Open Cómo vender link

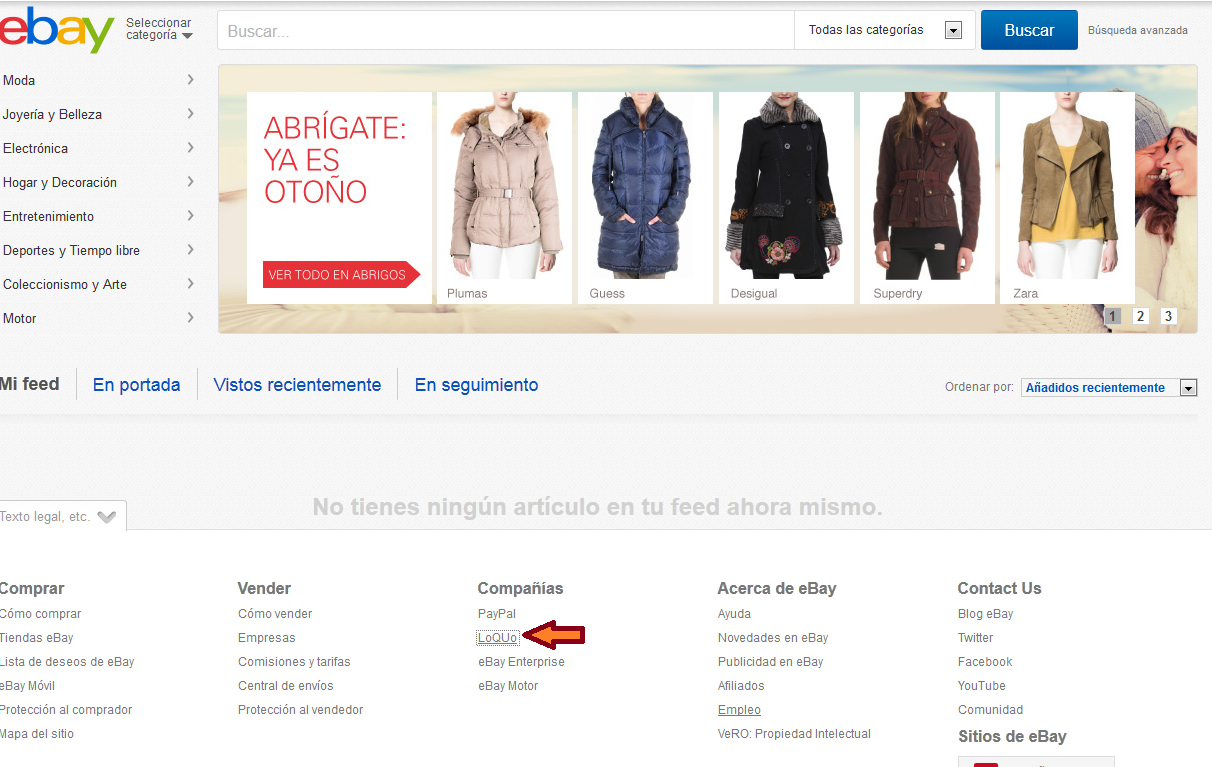pos(275,614)
